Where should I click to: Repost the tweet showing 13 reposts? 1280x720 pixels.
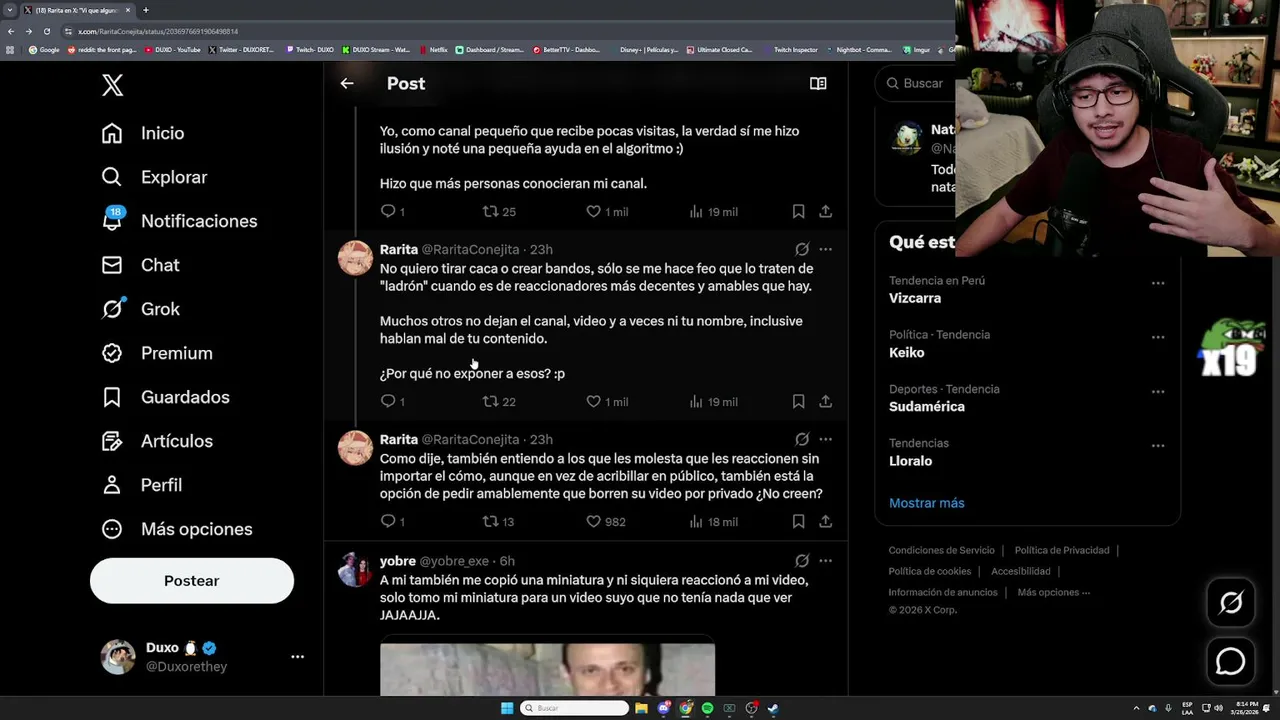click(x=499, y=521)
